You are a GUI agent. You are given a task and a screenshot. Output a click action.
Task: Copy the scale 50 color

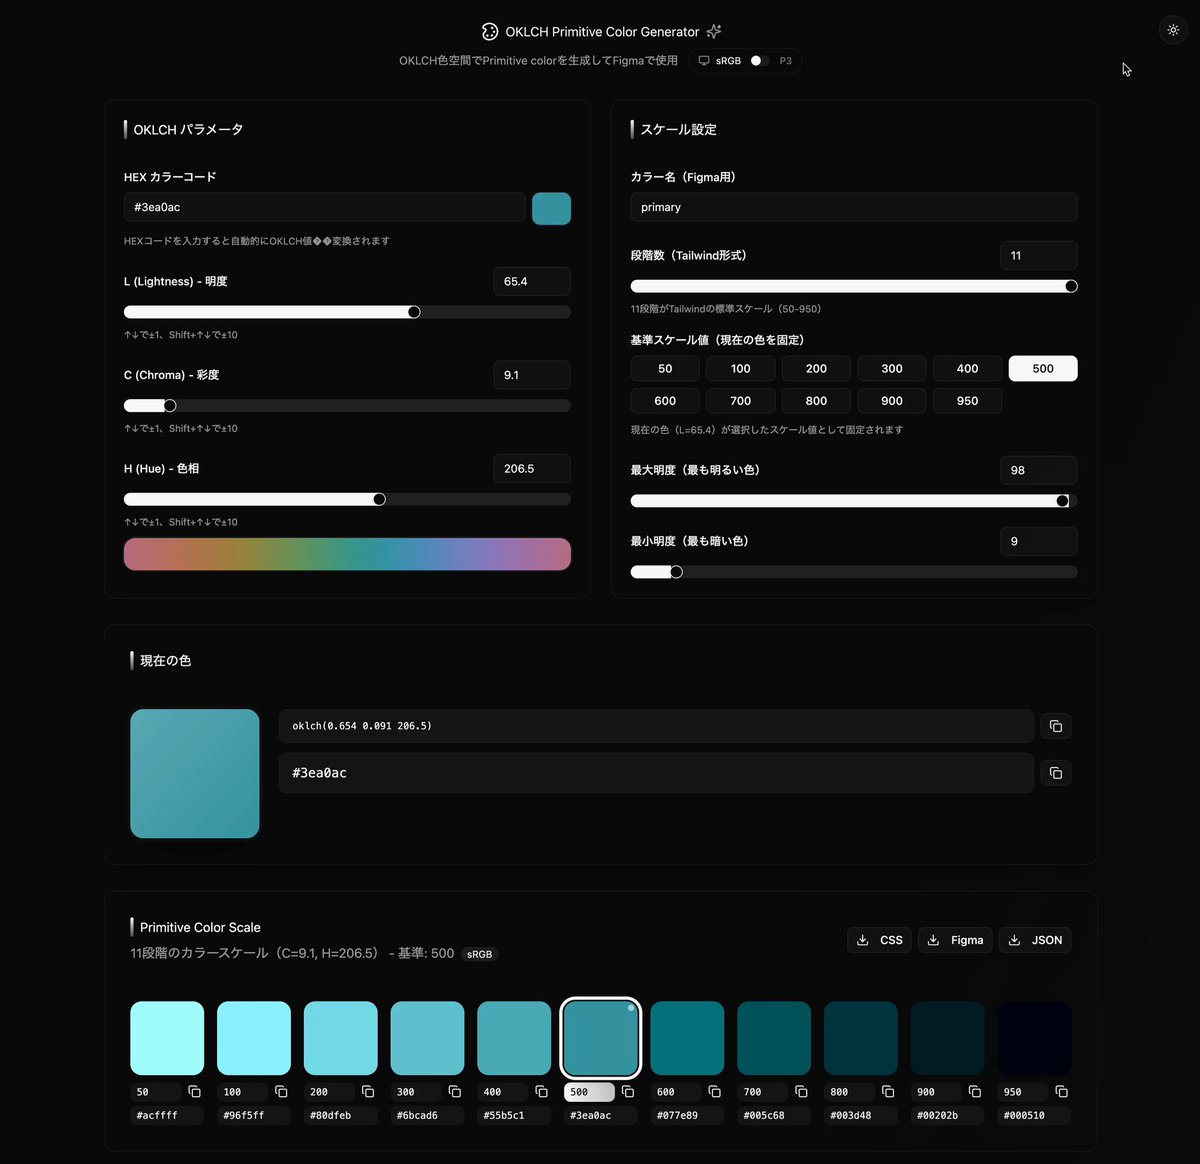194,1092
